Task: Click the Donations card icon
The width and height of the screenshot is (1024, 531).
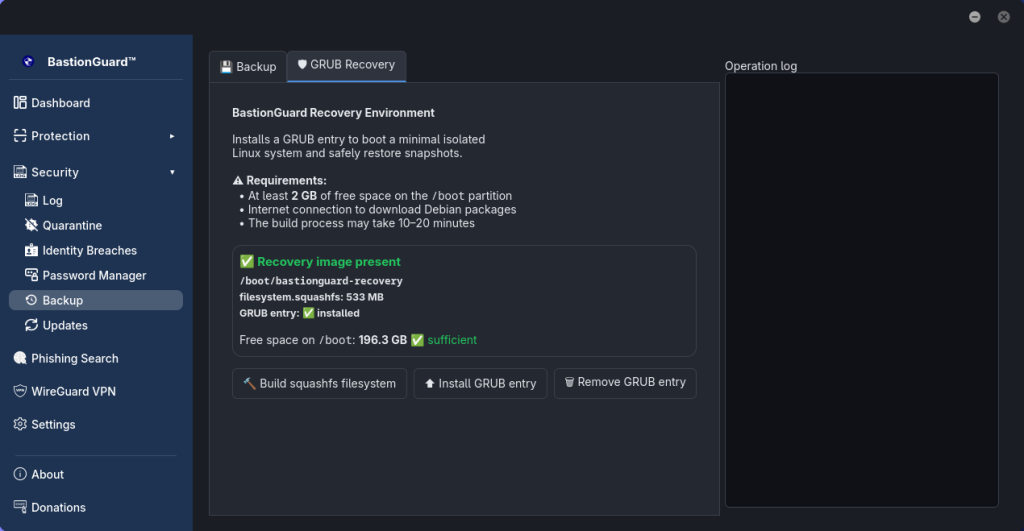Action: [x=20, y=507]
